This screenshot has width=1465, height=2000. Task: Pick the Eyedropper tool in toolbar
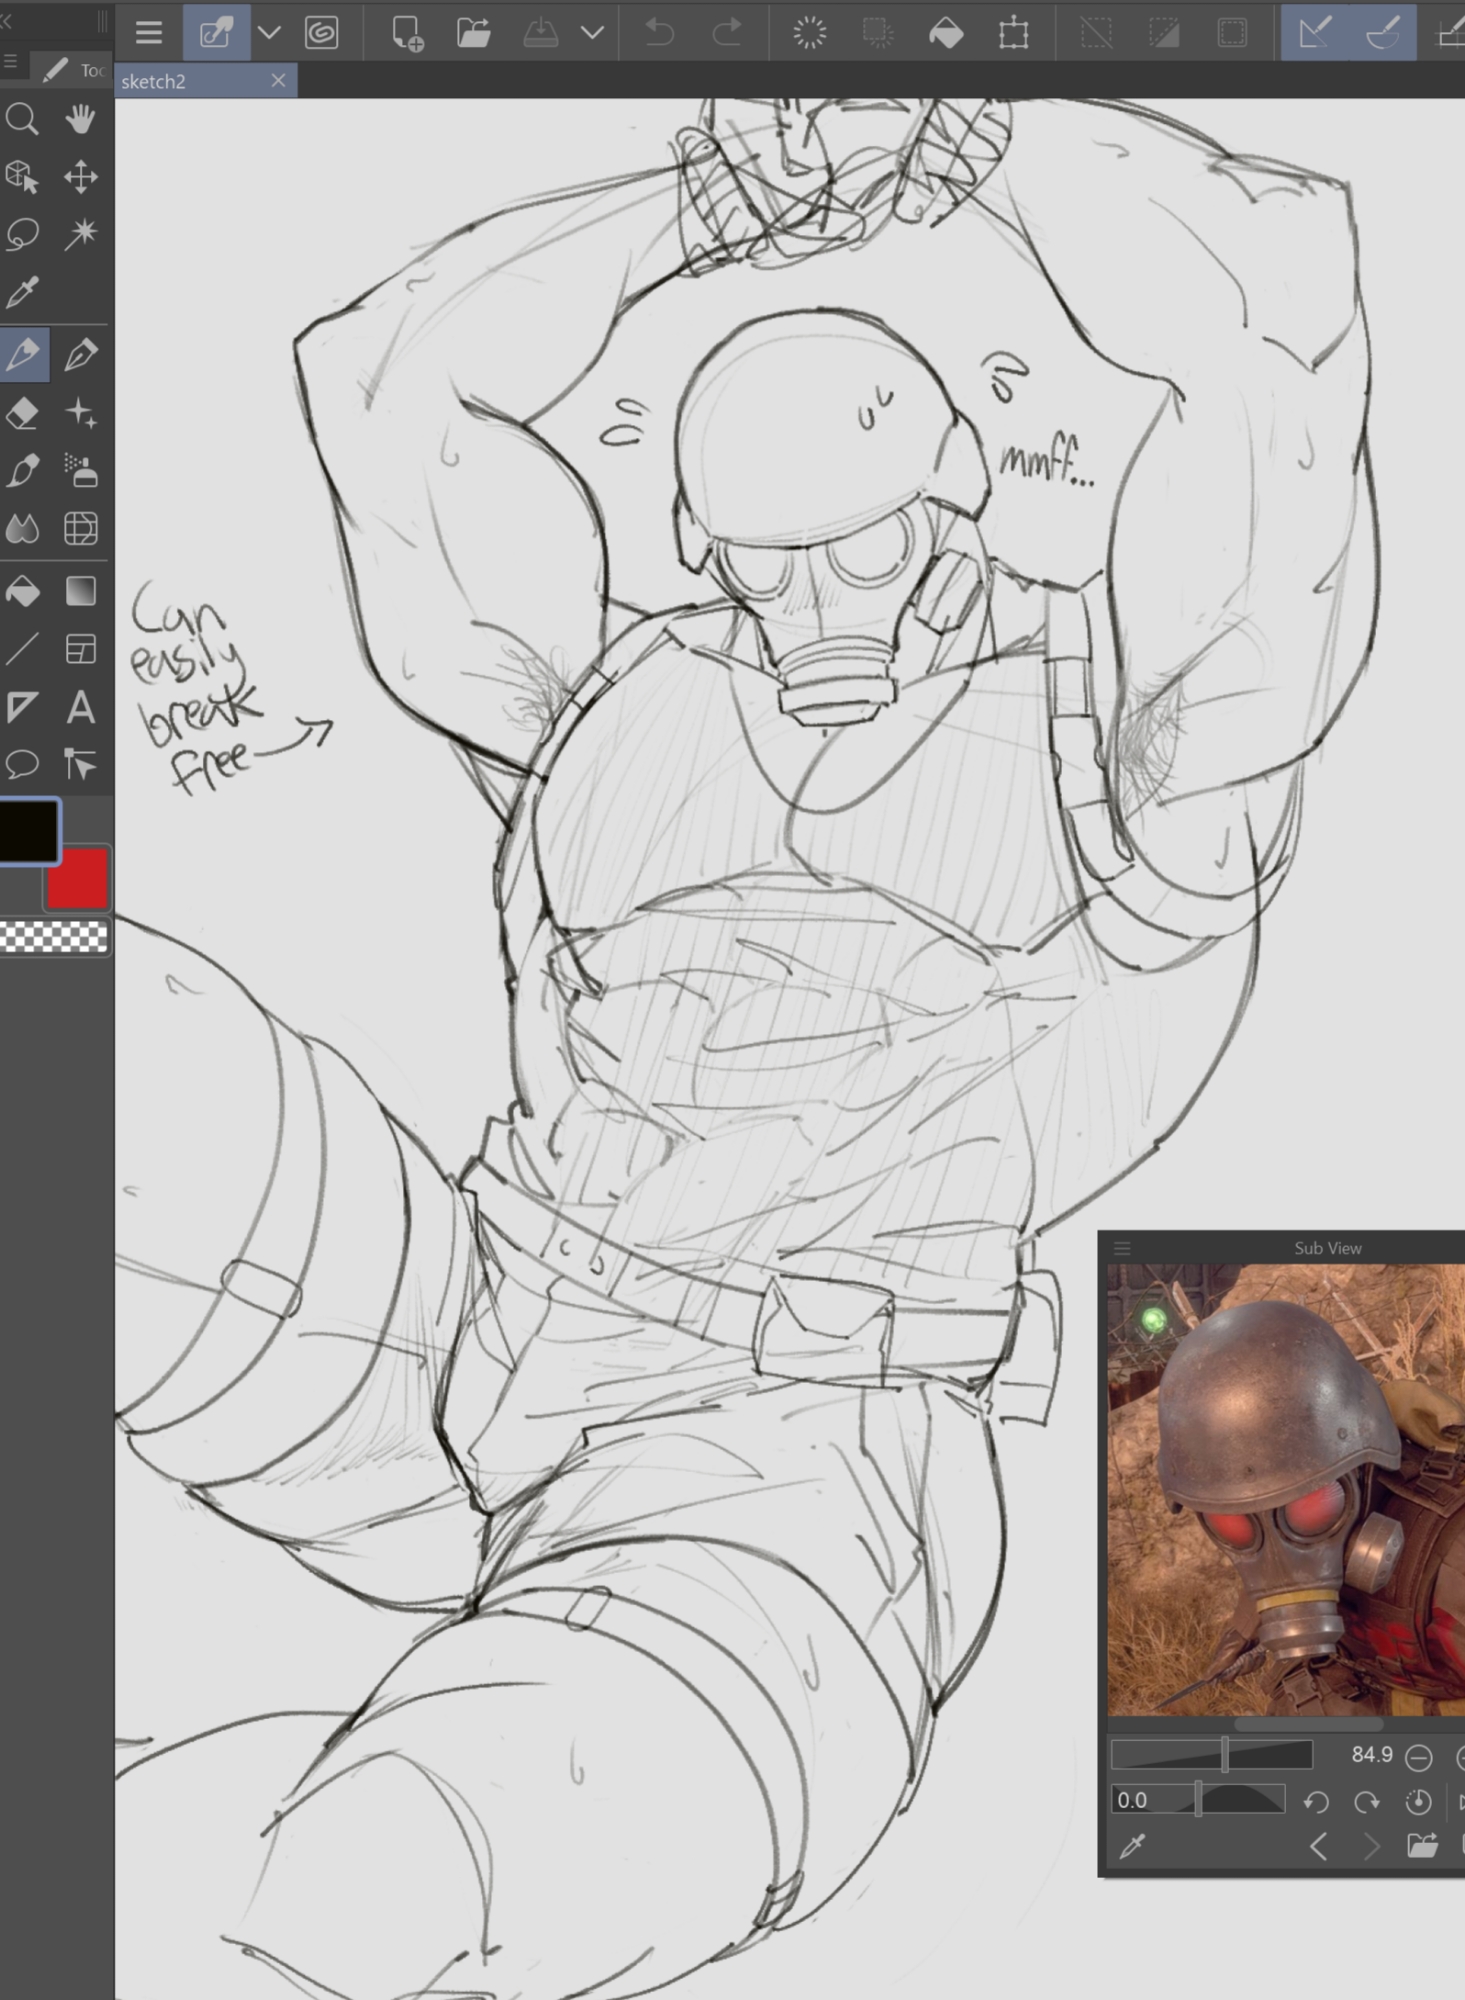click(22, 293)
